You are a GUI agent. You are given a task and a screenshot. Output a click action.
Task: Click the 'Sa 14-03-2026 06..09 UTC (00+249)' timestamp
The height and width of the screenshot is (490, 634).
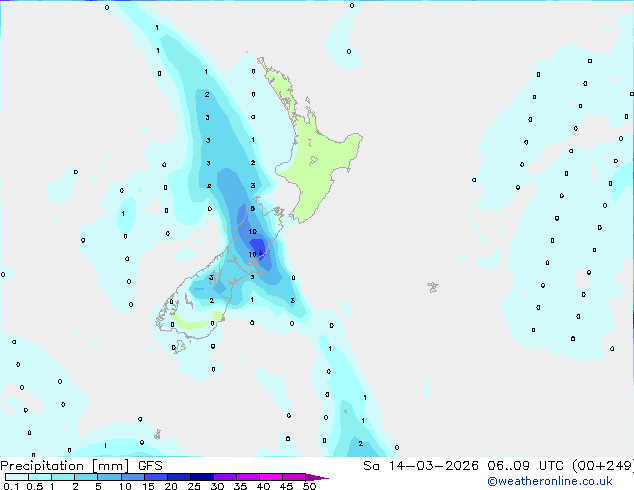(x=498, y=466)
